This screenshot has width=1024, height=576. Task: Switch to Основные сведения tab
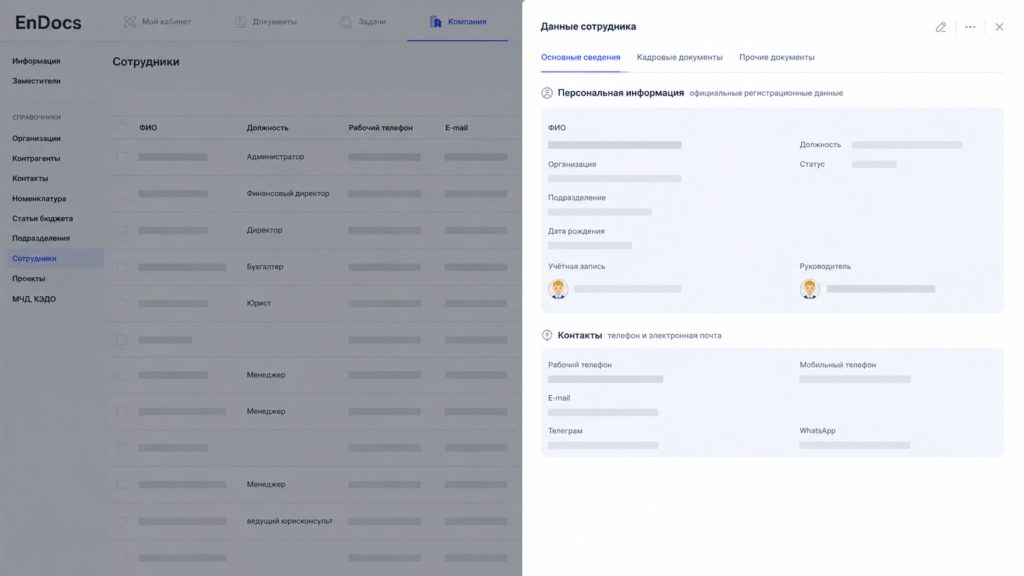click(x=581, y=57)
